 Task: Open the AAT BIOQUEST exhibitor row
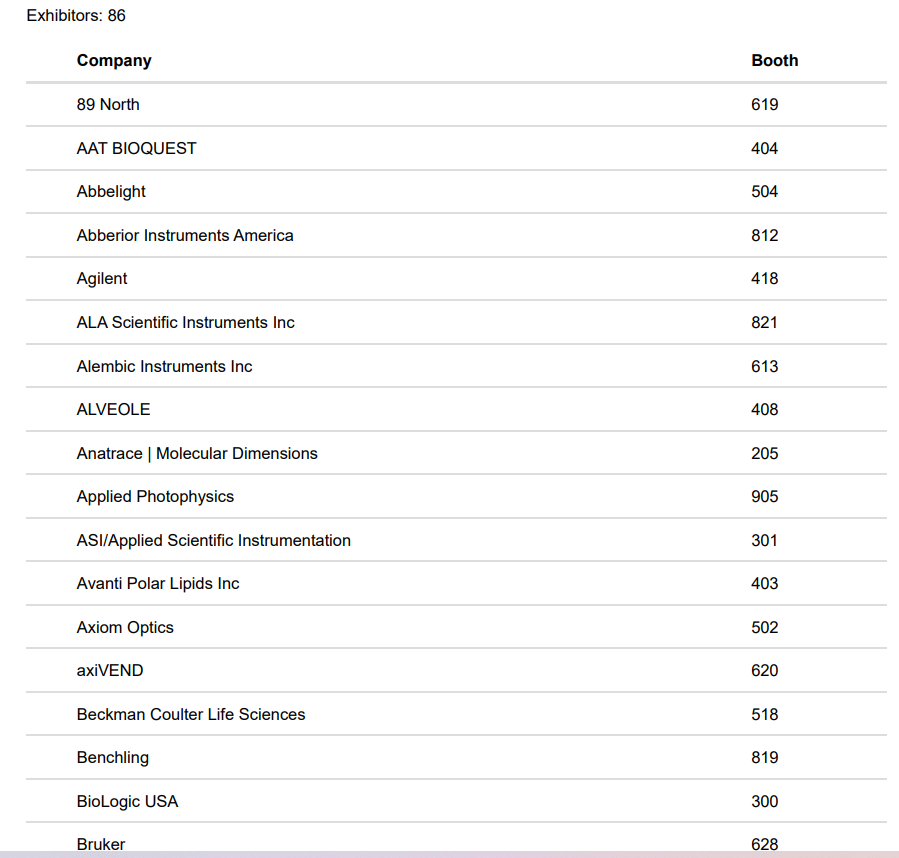[x=137, y=148]
